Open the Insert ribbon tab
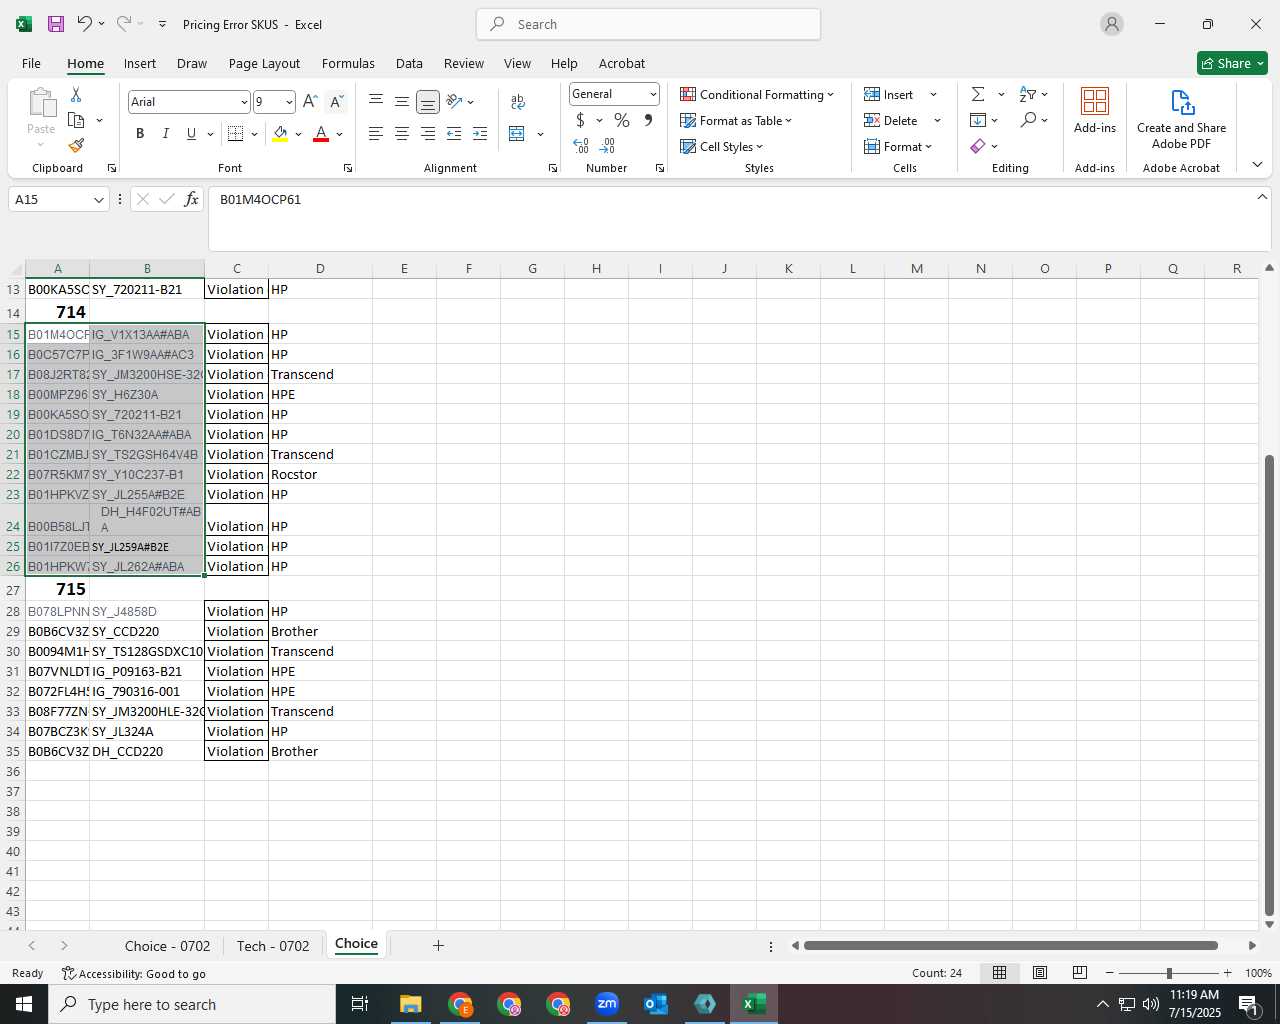This screenshot has width=1280, height=1024. pos(140,63)
